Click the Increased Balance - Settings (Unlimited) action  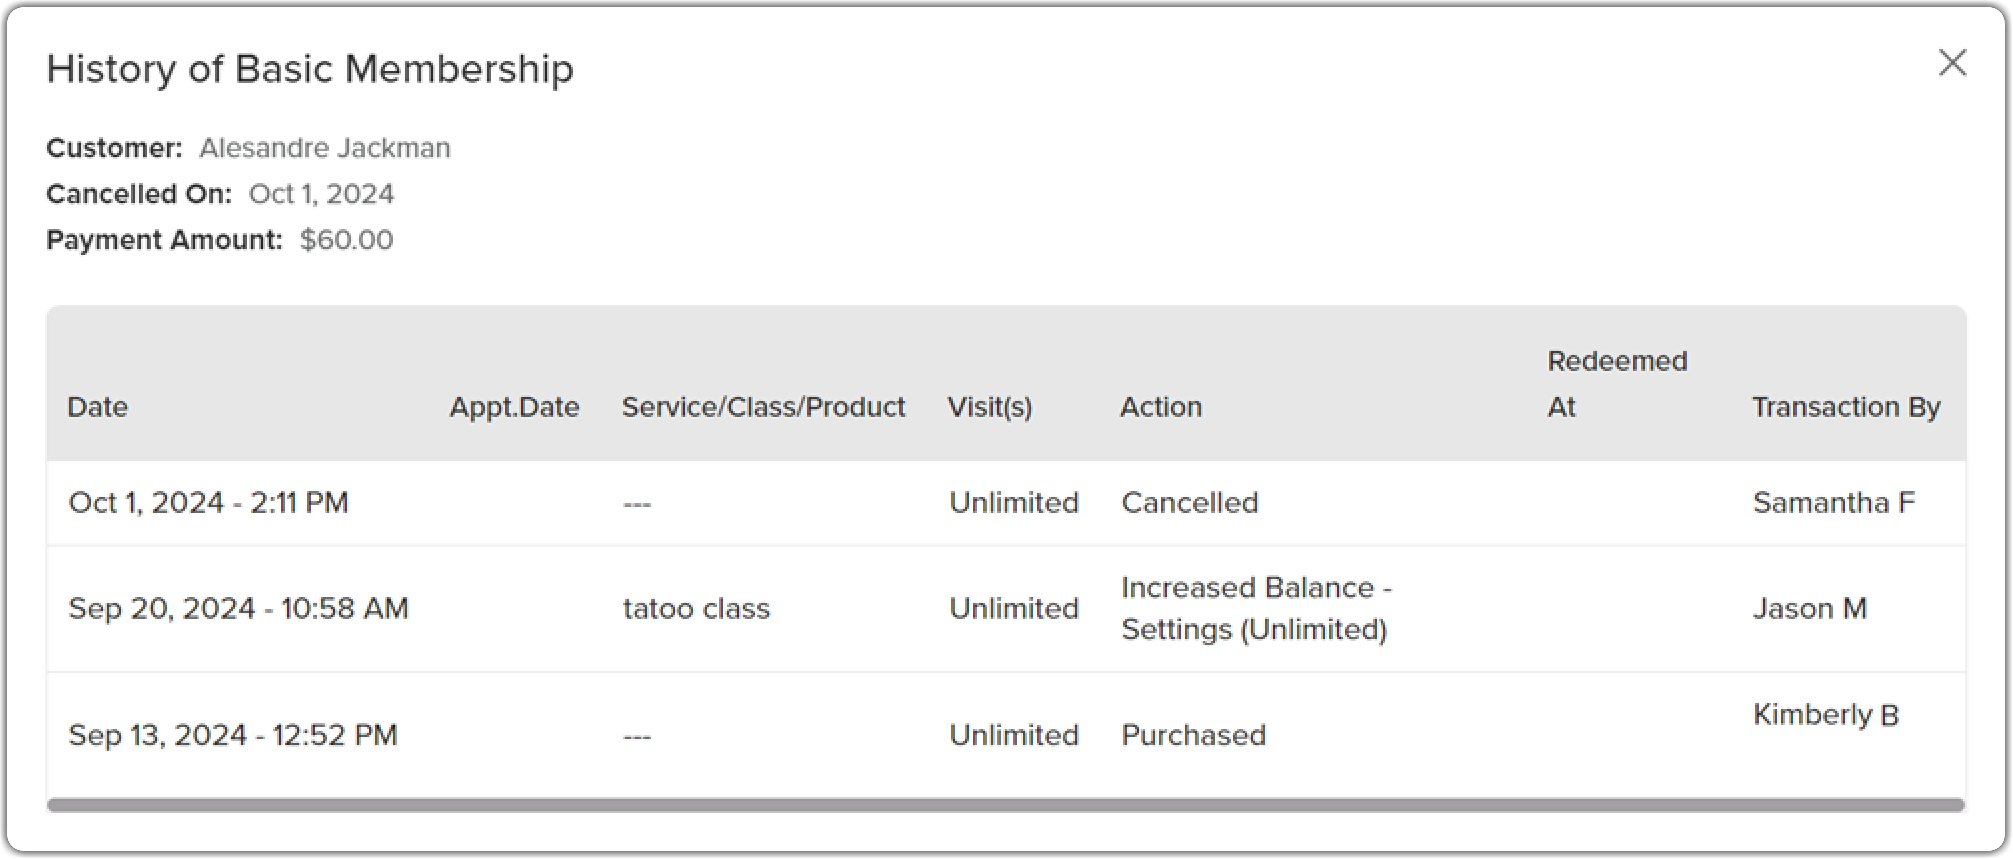pos(1256,608)
